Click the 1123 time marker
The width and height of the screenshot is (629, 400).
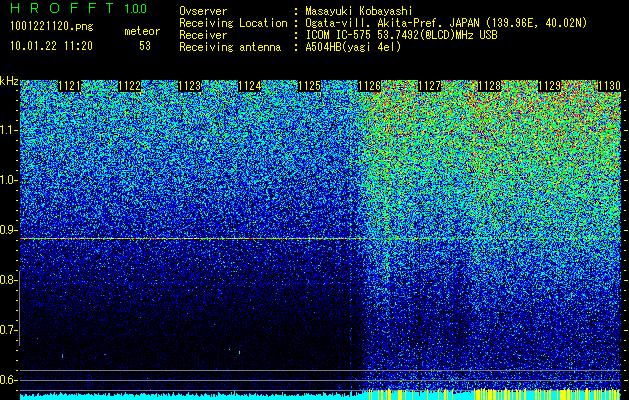click(x=190, y=86)
